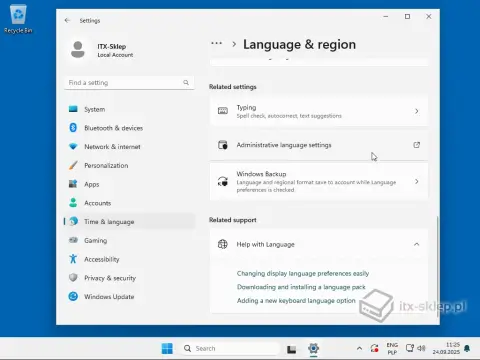The height and width of the screenshot is (360, 480).
Task: Click the external link icon for Administrative settings
Action: [417, 145]
